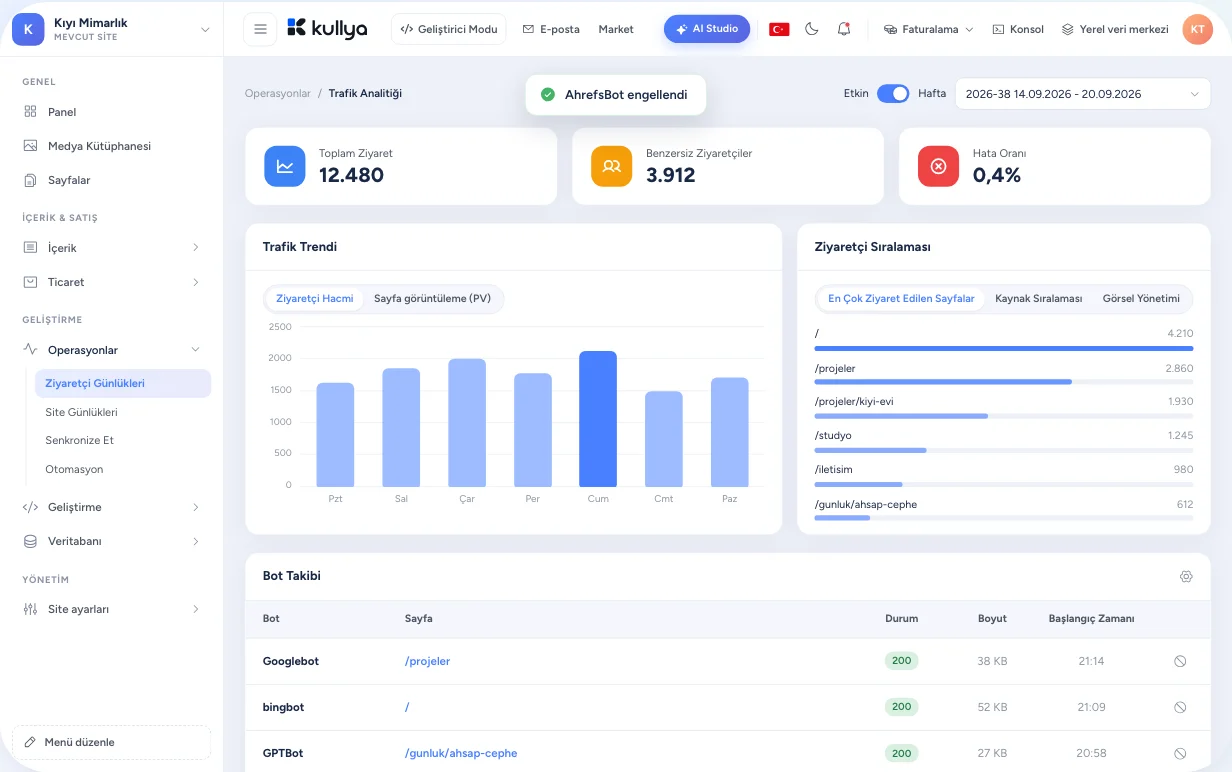
Task: Click the Medya Kütüphanesi image icon
Action: pyautogui.click(x=30, y=146)
